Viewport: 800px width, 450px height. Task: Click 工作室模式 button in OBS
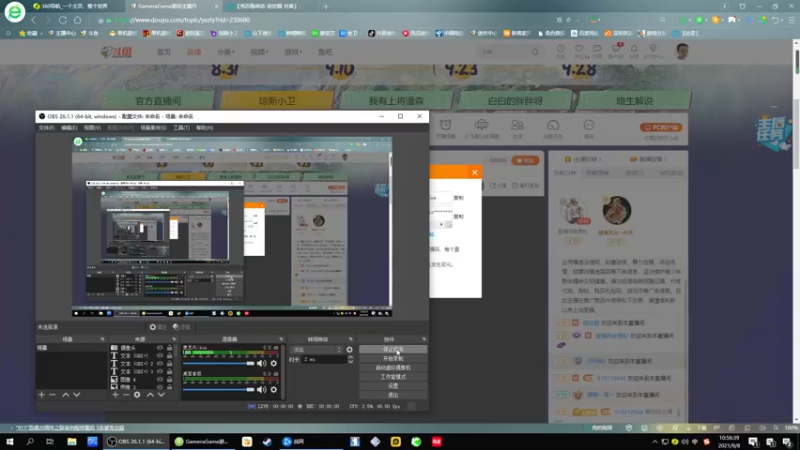pyautogui.click(x=393, y=377)
